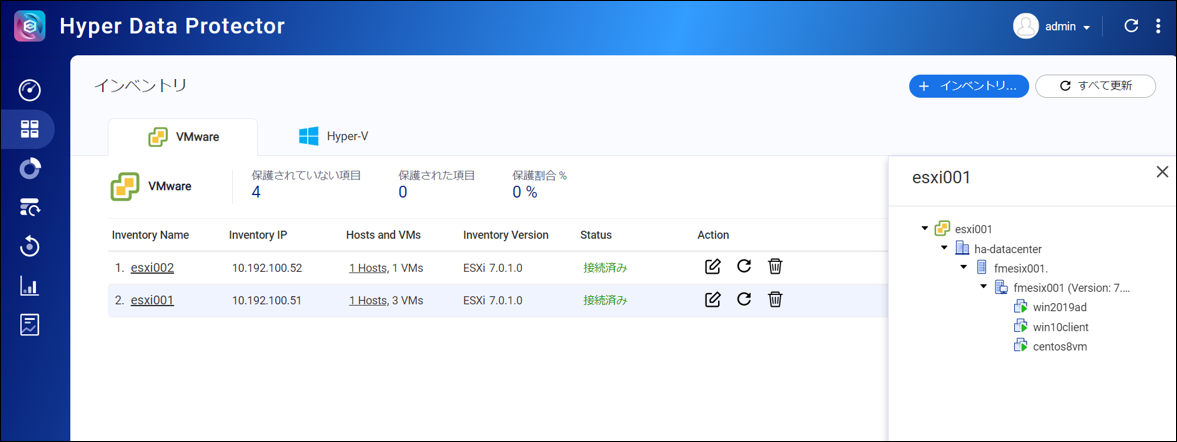1177x442 pixels.
Task: Collapse the esxi001 root tree node
Action: 925,229
